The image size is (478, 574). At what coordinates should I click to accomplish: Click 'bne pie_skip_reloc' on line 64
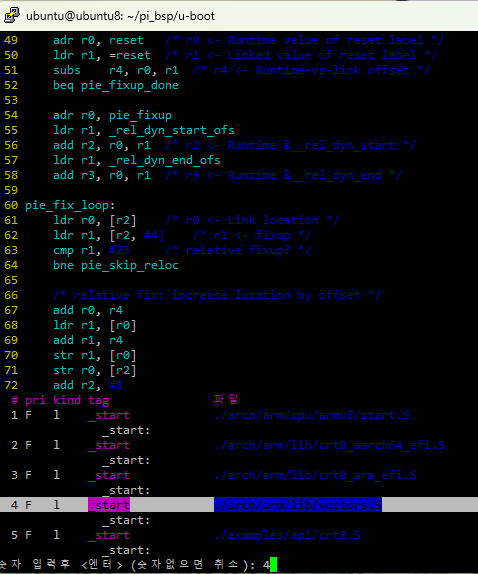pyautogui.click(x=116, y=265)
